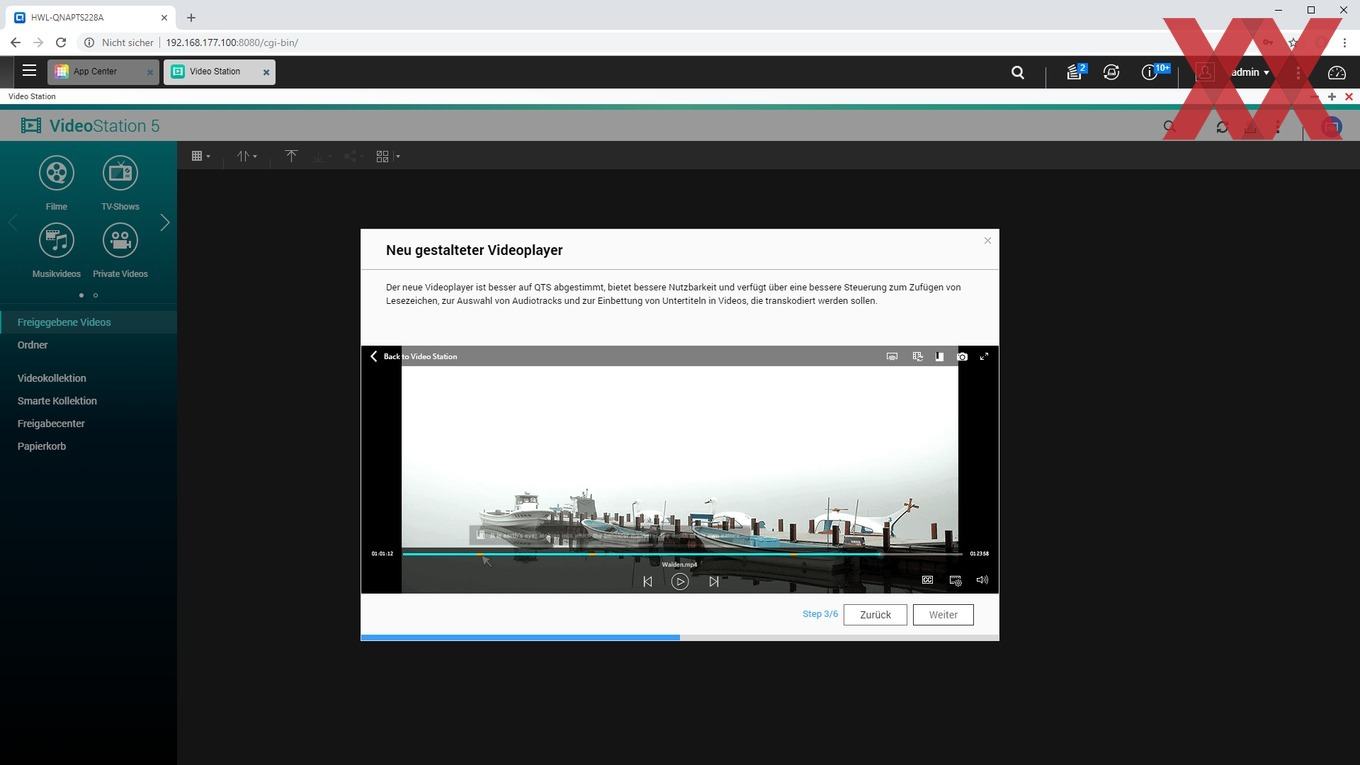Close the Video Station tab in QTS

[x=266, y=72]
